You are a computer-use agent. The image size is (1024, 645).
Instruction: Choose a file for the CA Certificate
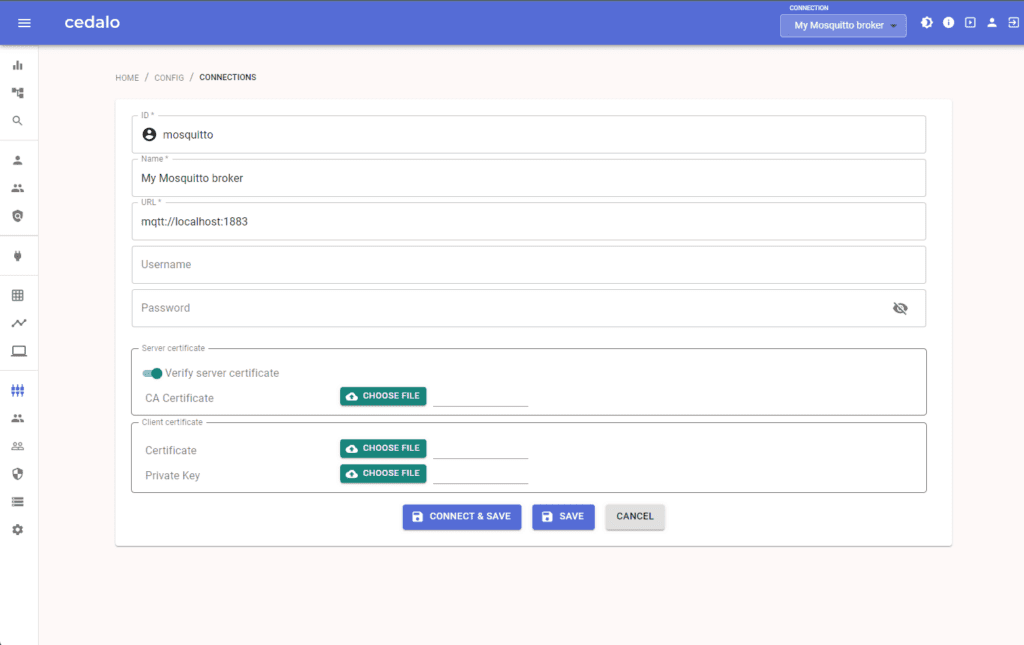pos(383,396)
